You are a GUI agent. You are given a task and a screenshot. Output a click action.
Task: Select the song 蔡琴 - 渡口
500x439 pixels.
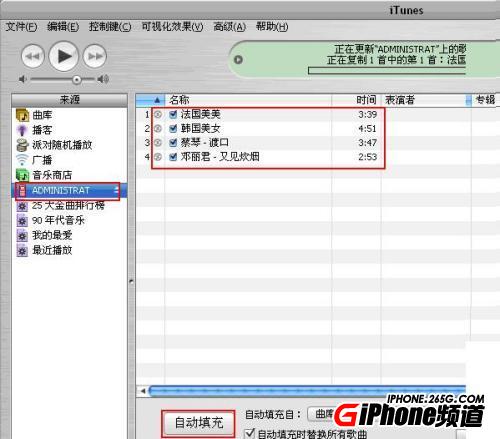pyautogui.click(x=205, y=143)
